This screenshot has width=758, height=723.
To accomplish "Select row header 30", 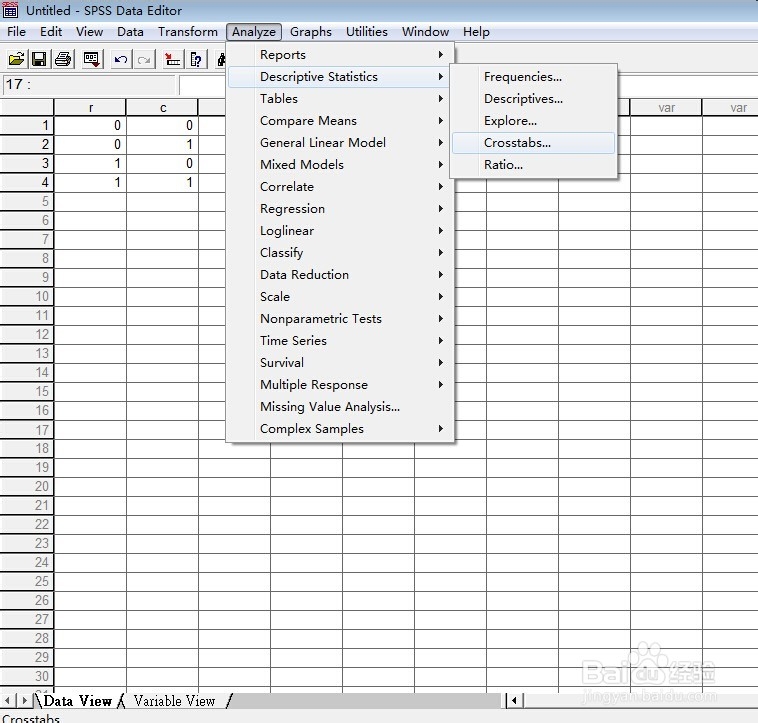I will [x=27, y=677].
